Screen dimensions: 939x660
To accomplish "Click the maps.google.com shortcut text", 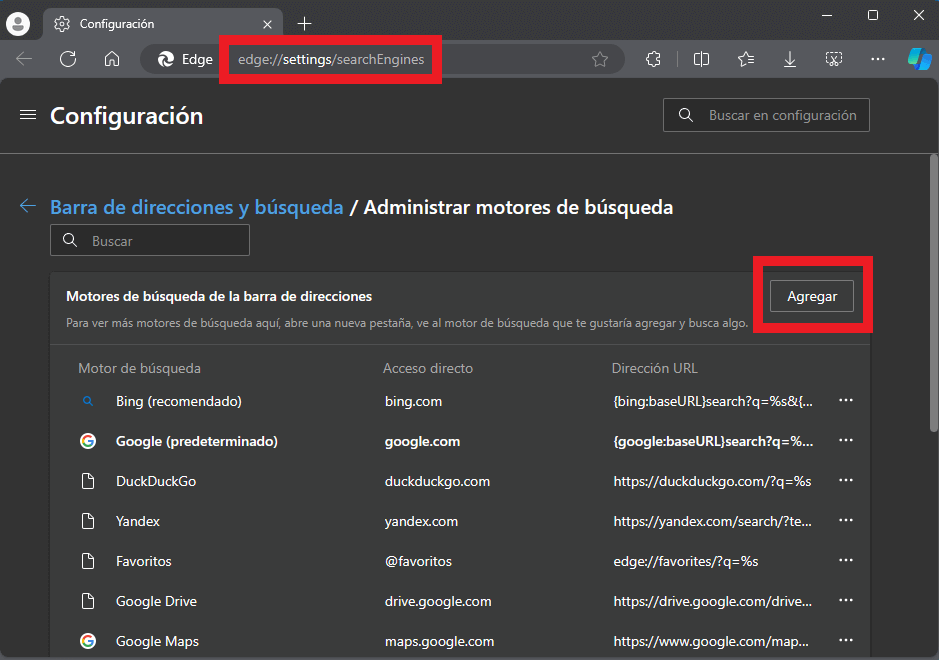I will point(440,641).
